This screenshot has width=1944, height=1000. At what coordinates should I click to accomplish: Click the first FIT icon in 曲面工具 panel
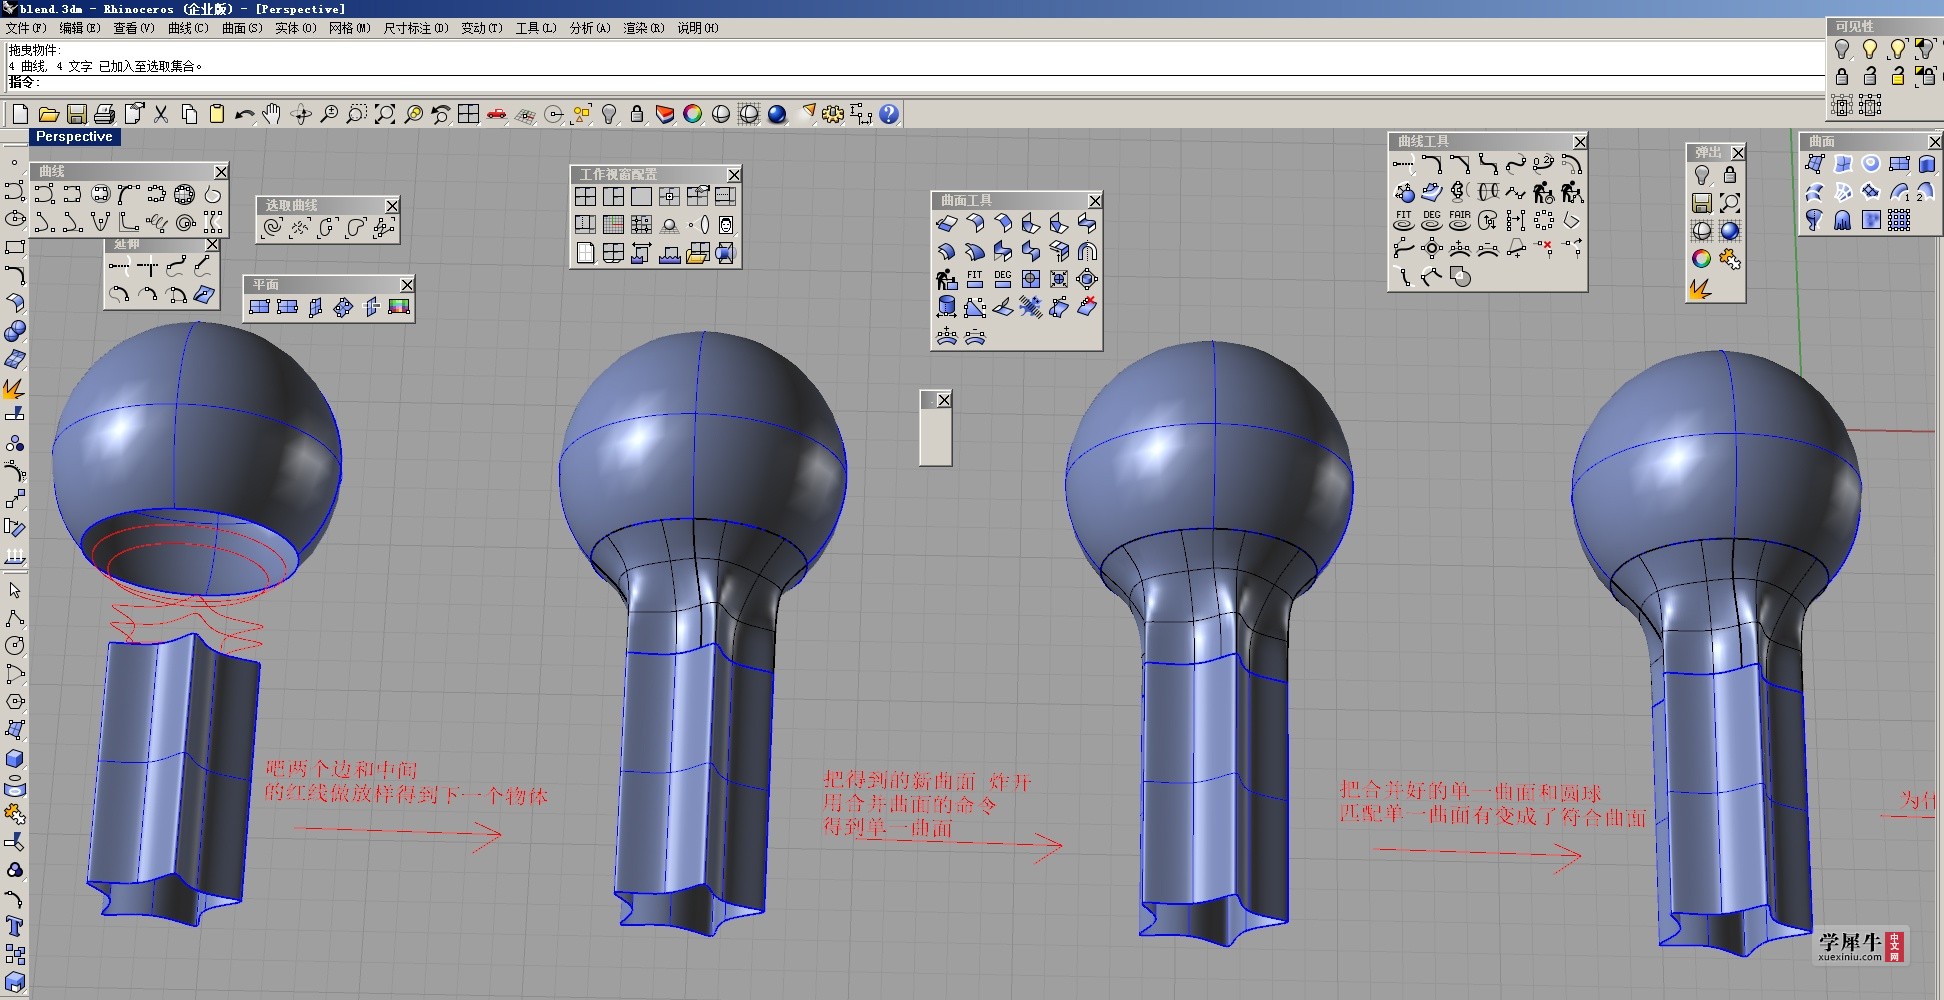tap(975, 279)
